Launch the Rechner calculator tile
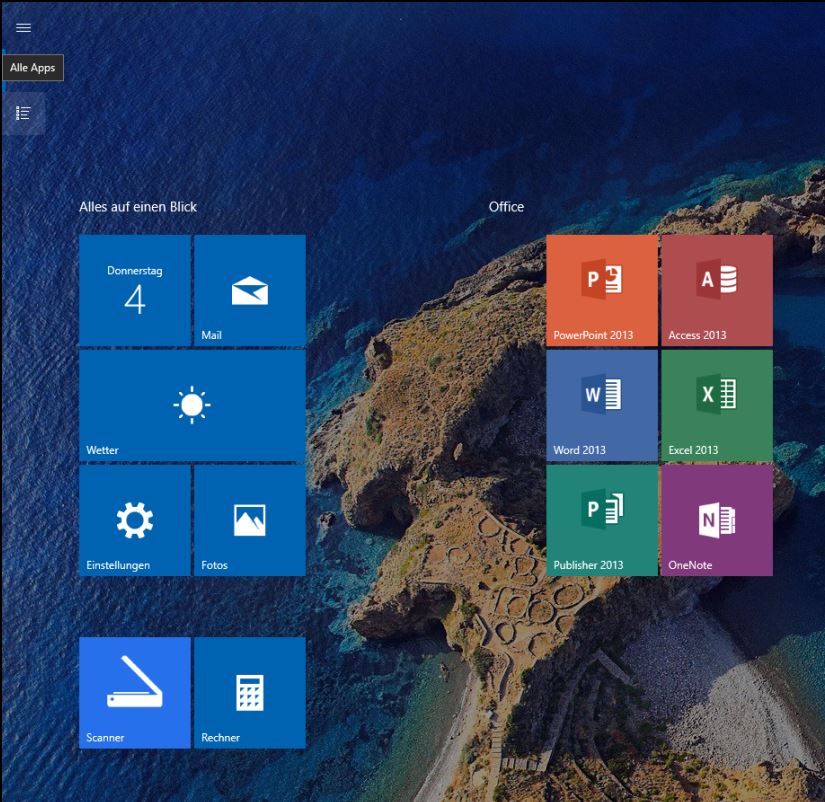 tap(250, 693)
